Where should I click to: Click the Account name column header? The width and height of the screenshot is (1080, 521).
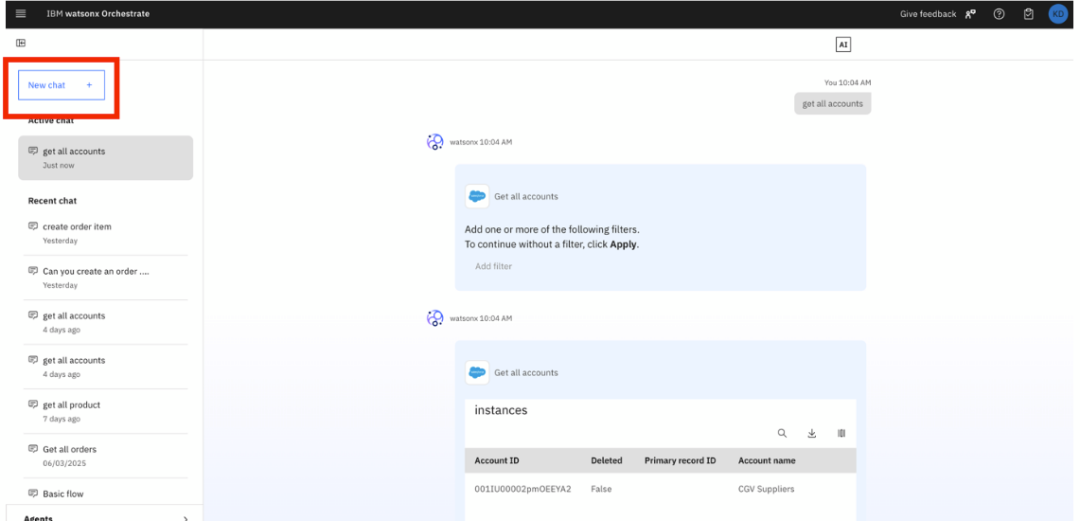coord(767,460)
